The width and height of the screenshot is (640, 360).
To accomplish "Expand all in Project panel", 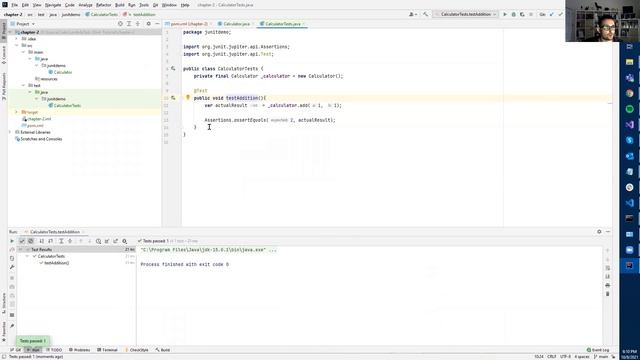I will (129, 24).
